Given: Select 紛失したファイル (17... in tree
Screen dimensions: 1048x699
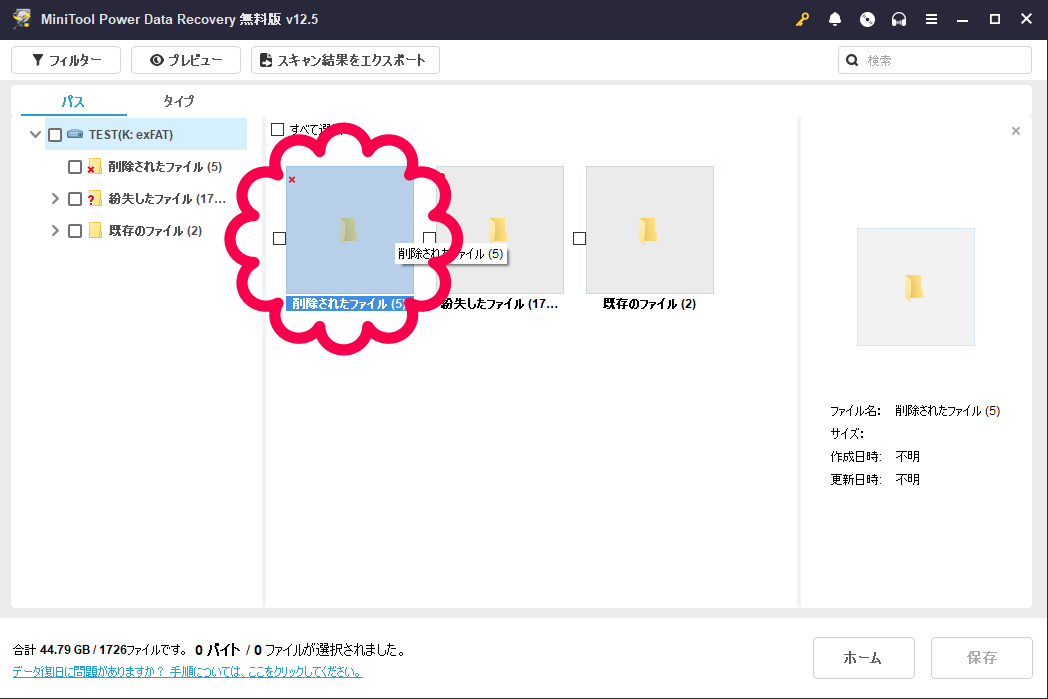Looking at the screenshot, I should tap(167, 198).
